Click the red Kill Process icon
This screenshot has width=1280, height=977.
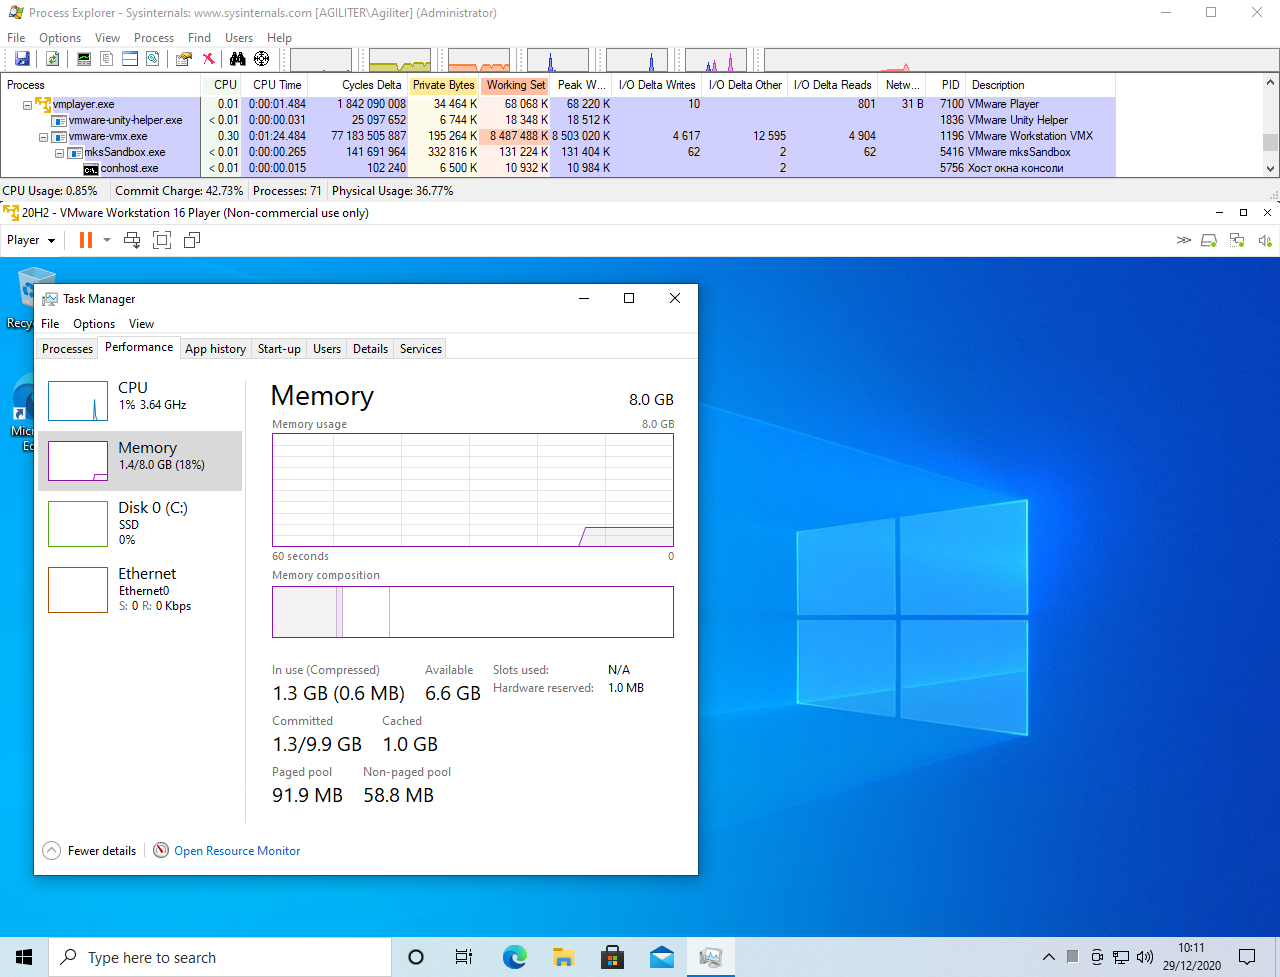click(x=208, y=59)
